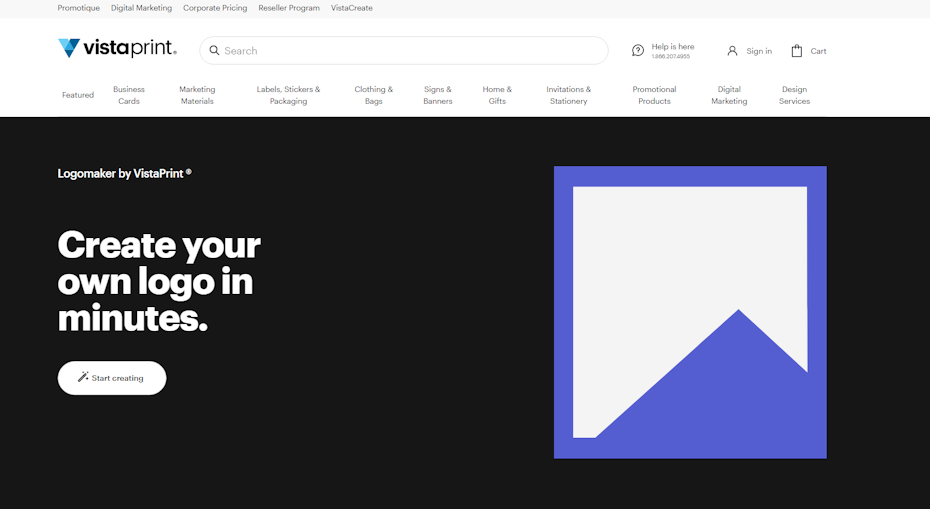Select the Design Services menu item

(x=794, y=95)
